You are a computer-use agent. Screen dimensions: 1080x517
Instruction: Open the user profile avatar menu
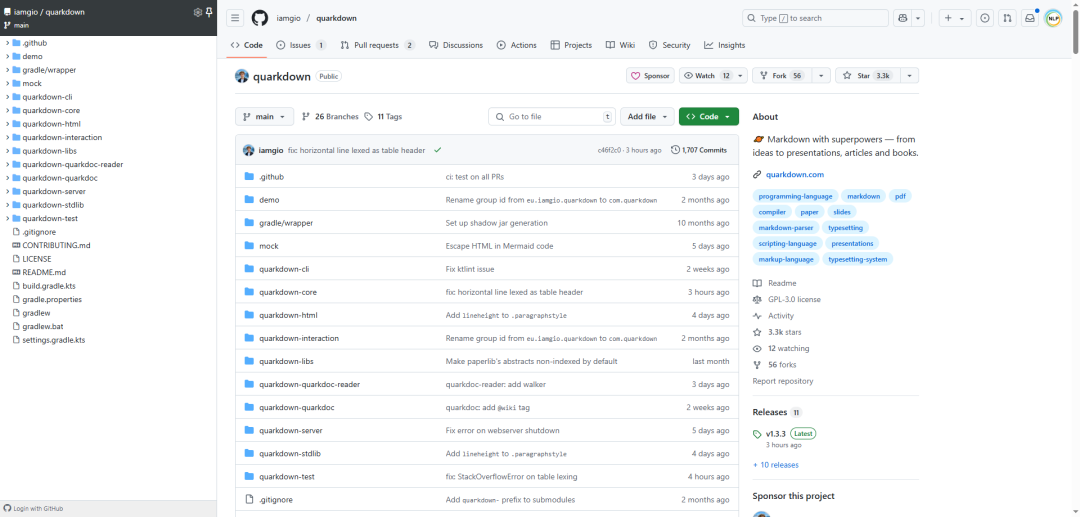click(x=1053, y=19)
